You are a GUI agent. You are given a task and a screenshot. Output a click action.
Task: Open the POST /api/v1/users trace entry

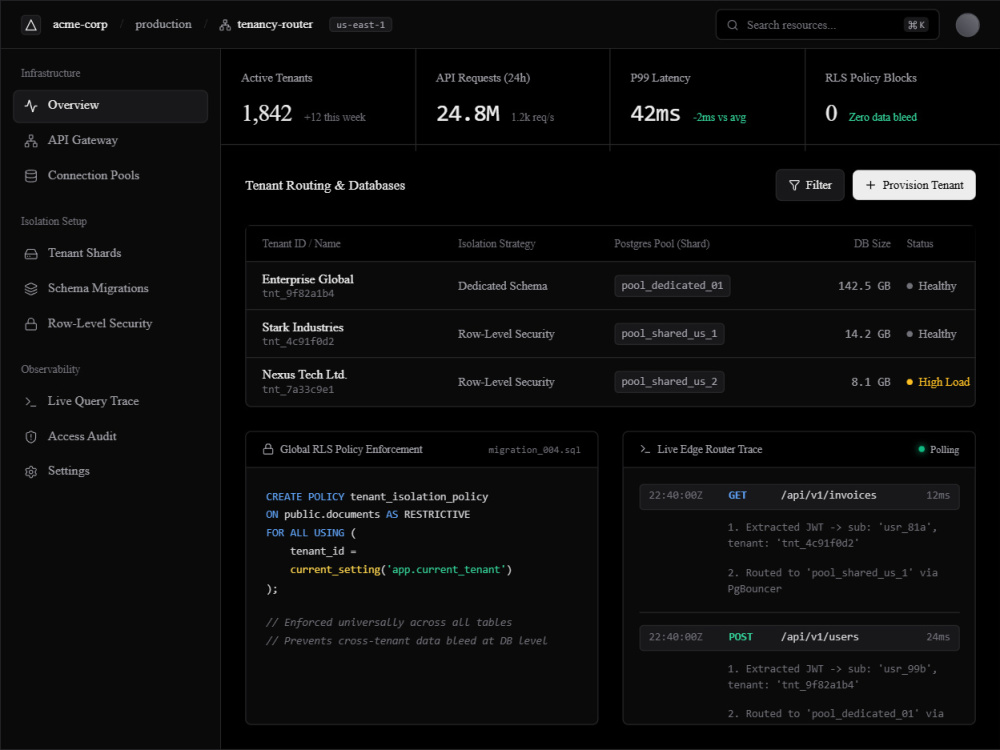click(x=799, y=637)
